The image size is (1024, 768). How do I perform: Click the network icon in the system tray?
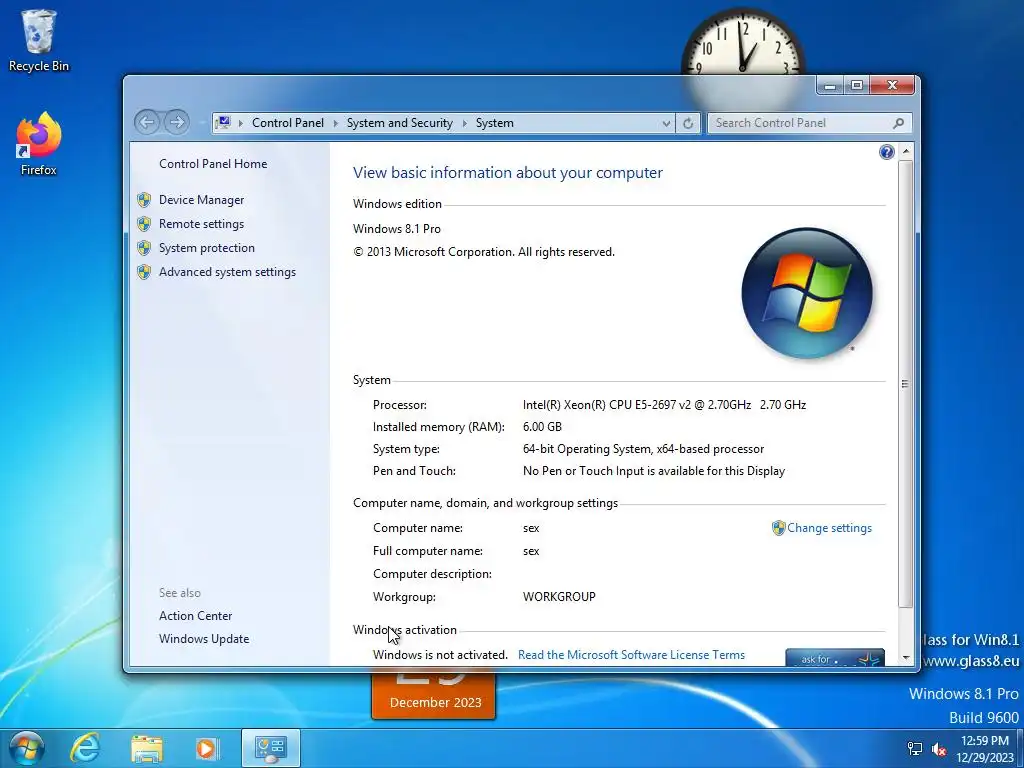coord(915,749)
